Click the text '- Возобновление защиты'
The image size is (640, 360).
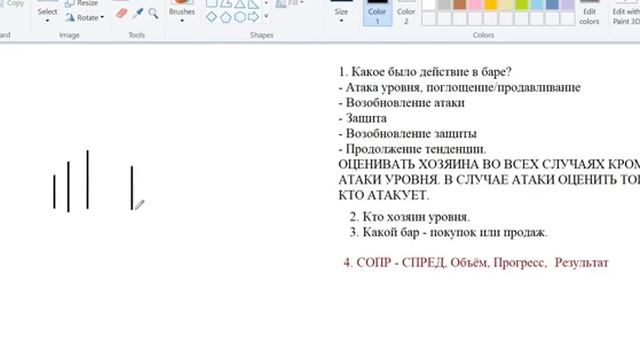pyautogui.click(x=407, y=133)
